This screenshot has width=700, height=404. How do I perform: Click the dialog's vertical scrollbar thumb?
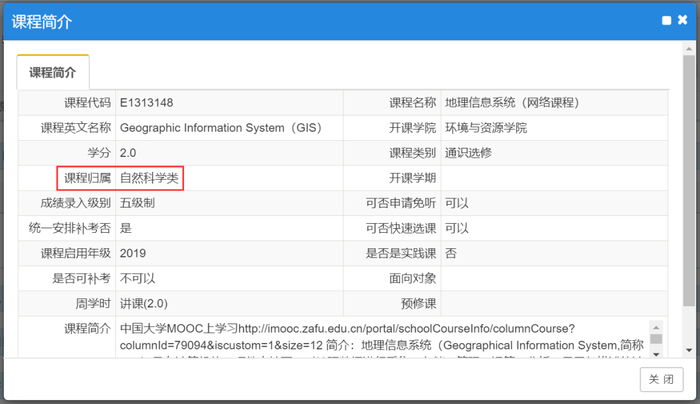[x=691, y=180]
